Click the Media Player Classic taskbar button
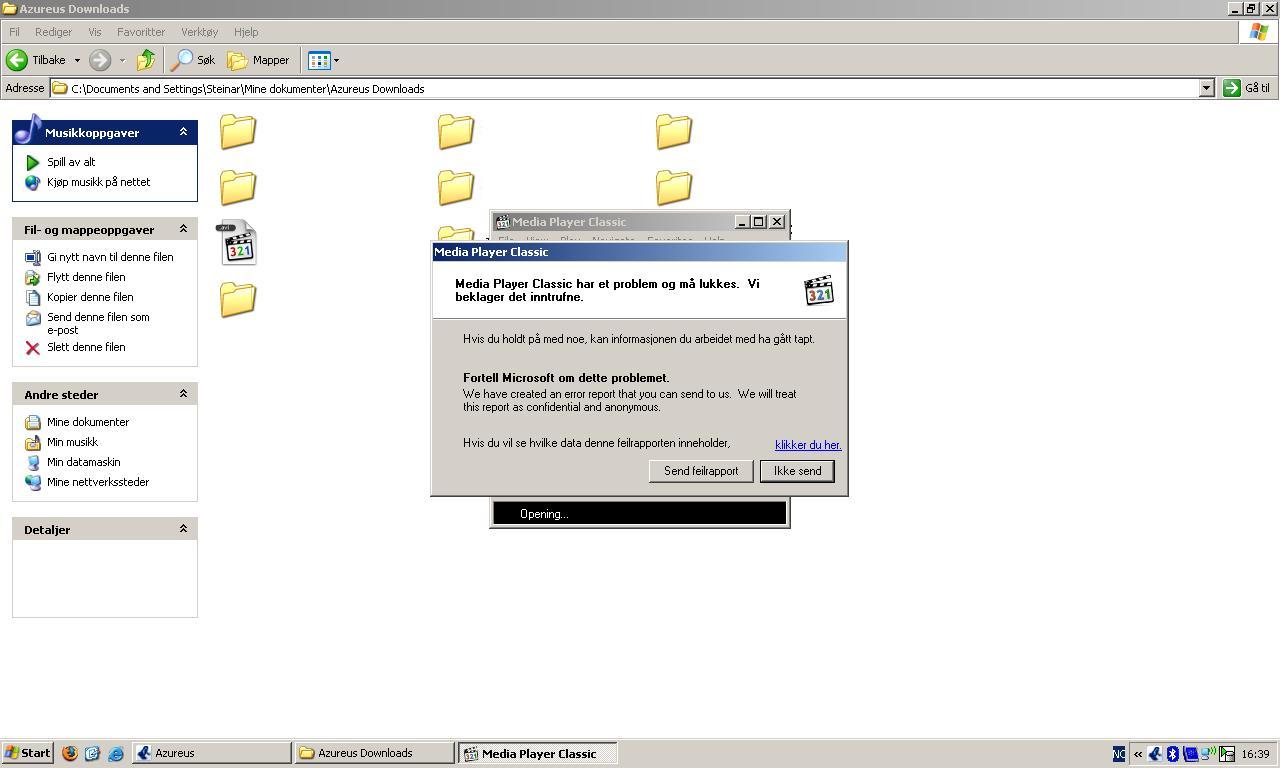 [x=538, y=753]
